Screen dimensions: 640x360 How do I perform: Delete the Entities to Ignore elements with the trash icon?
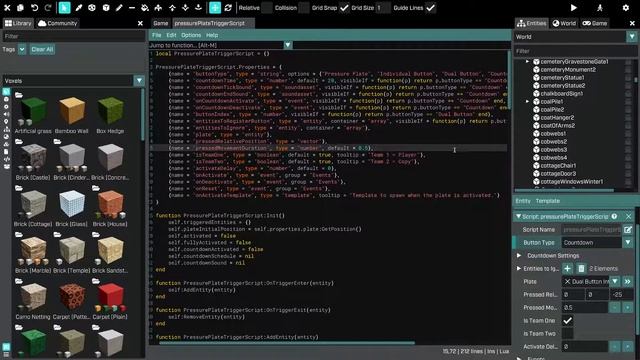[581, 269]
